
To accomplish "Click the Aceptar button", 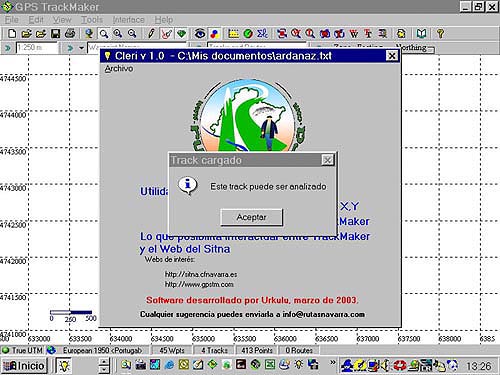I will (252, 217).
